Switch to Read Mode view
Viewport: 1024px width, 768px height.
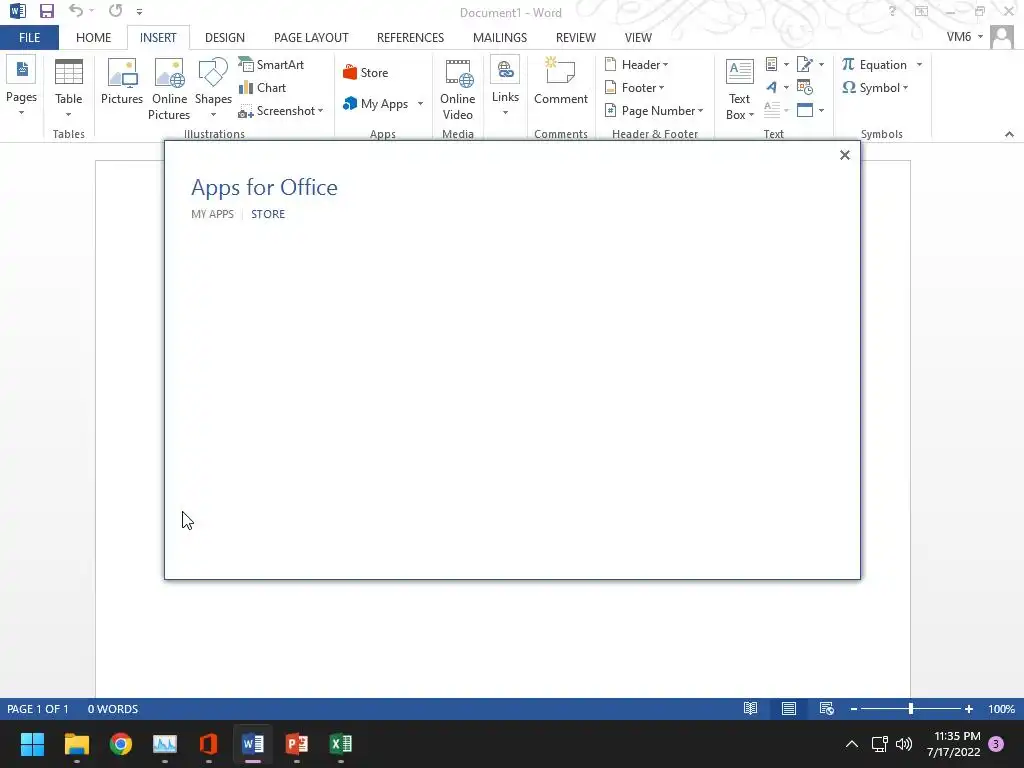(x=750, y=709)
